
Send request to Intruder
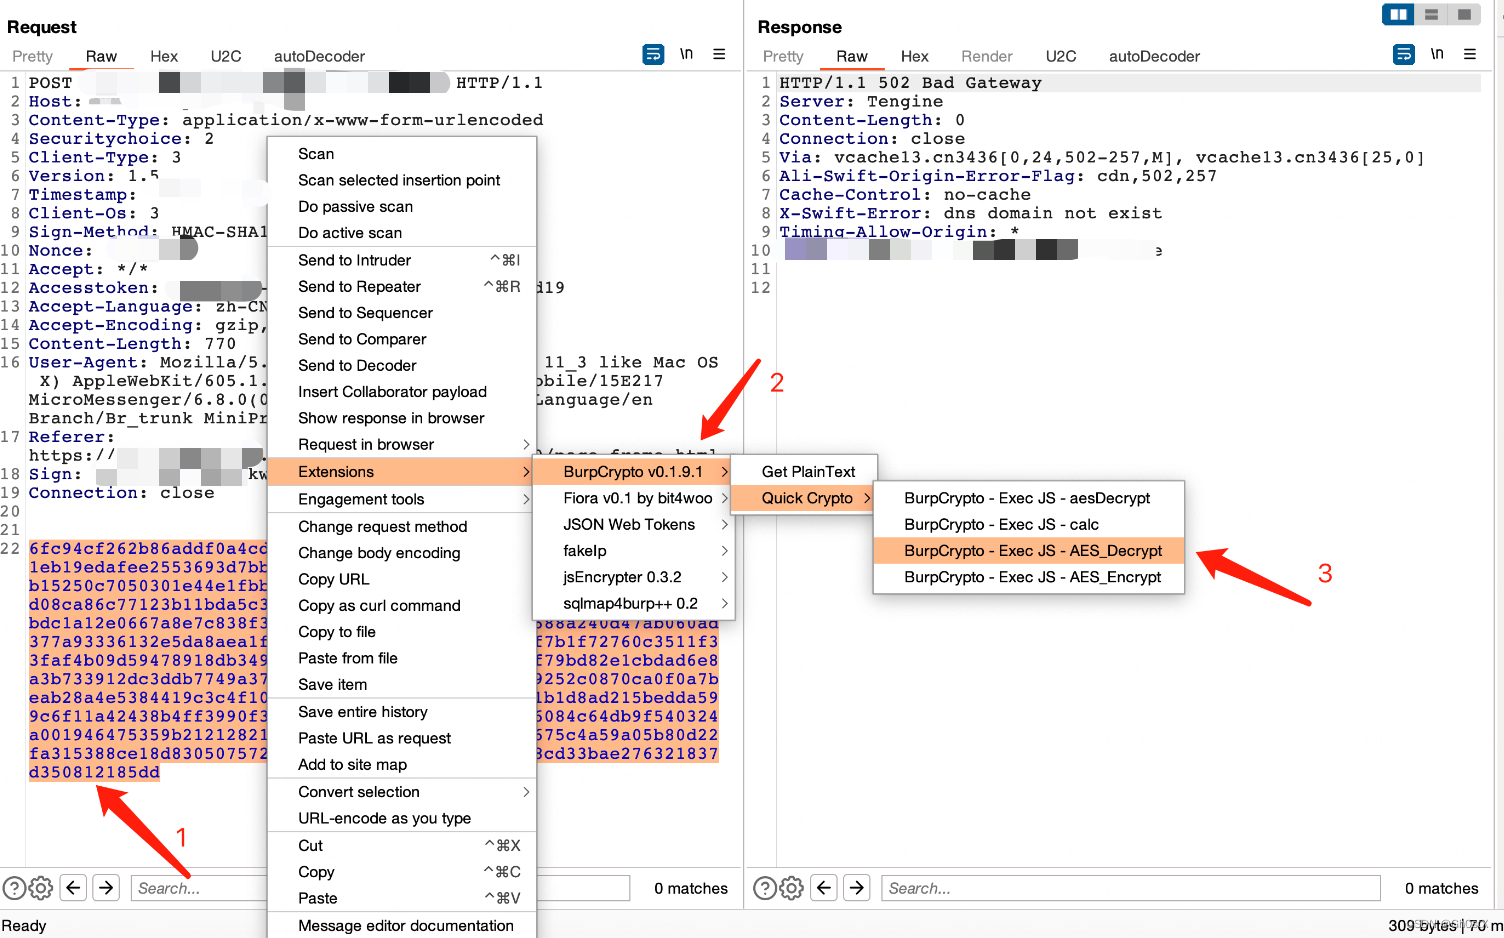(x=402, y=260)
